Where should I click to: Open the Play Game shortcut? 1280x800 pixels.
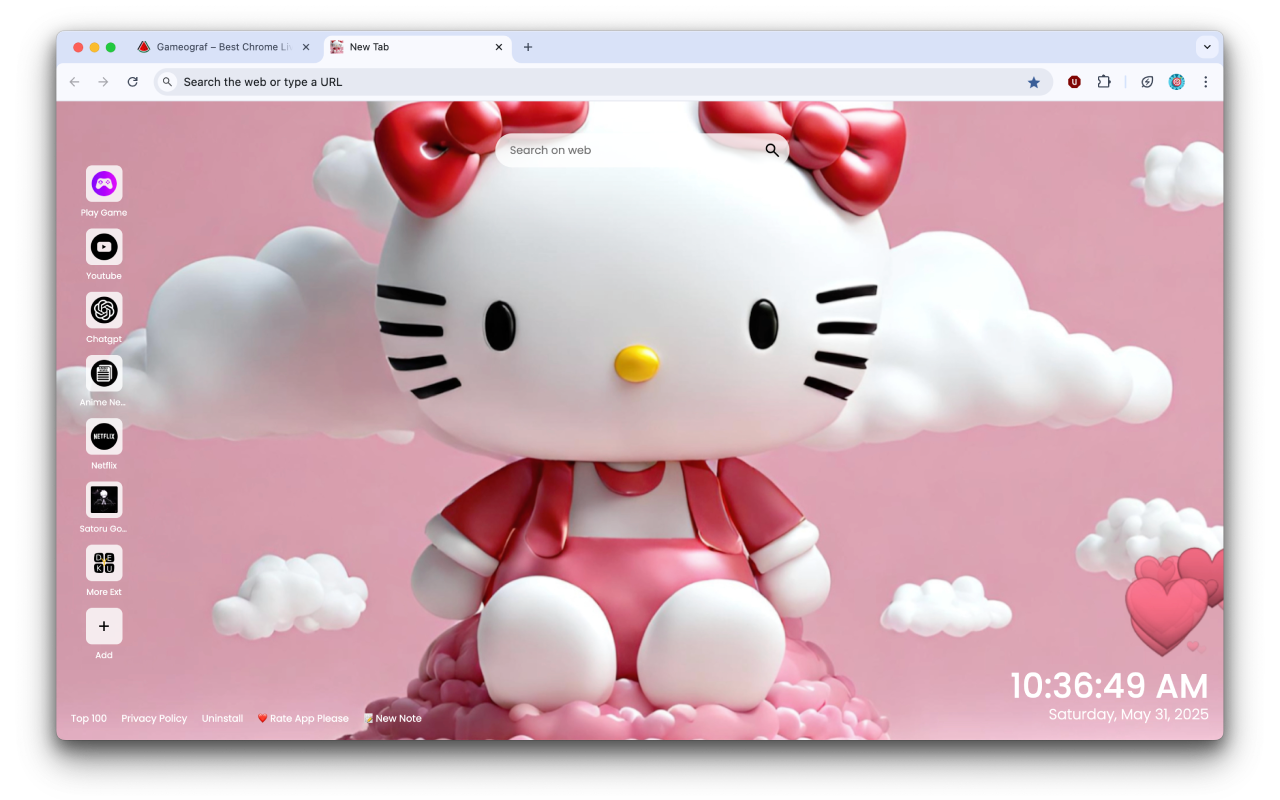pos(104,183)
